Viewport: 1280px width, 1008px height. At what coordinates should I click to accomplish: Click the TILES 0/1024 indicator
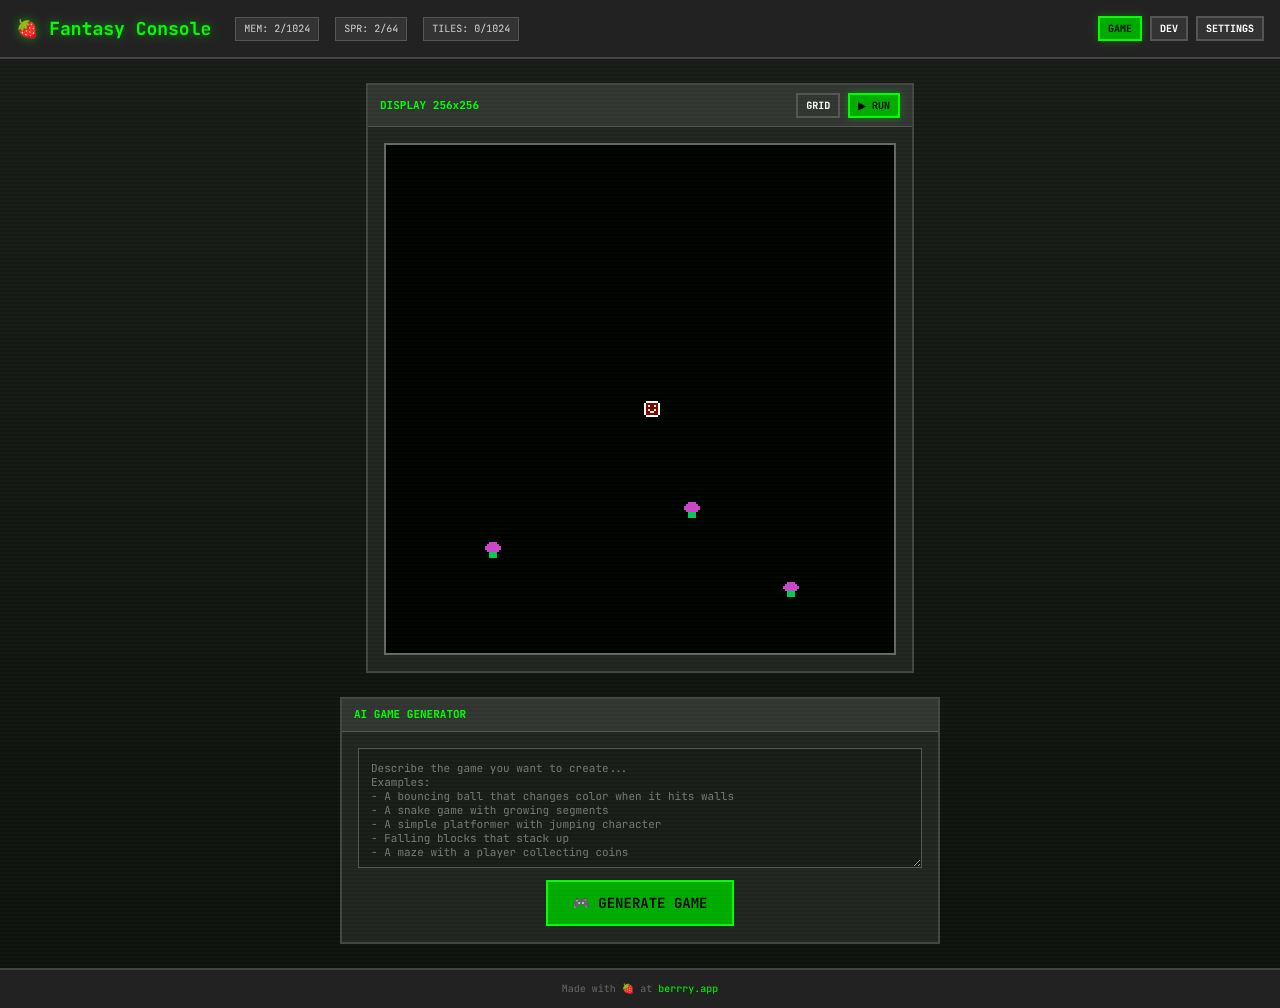tap(471, 29)
